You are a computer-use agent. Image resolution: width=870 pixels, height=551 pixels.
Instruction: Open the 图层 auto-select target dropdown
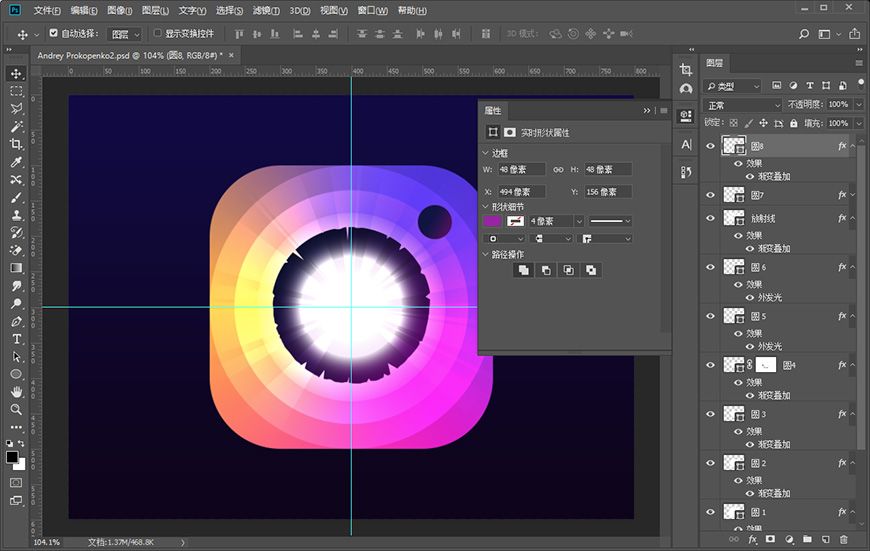[125, 34]
